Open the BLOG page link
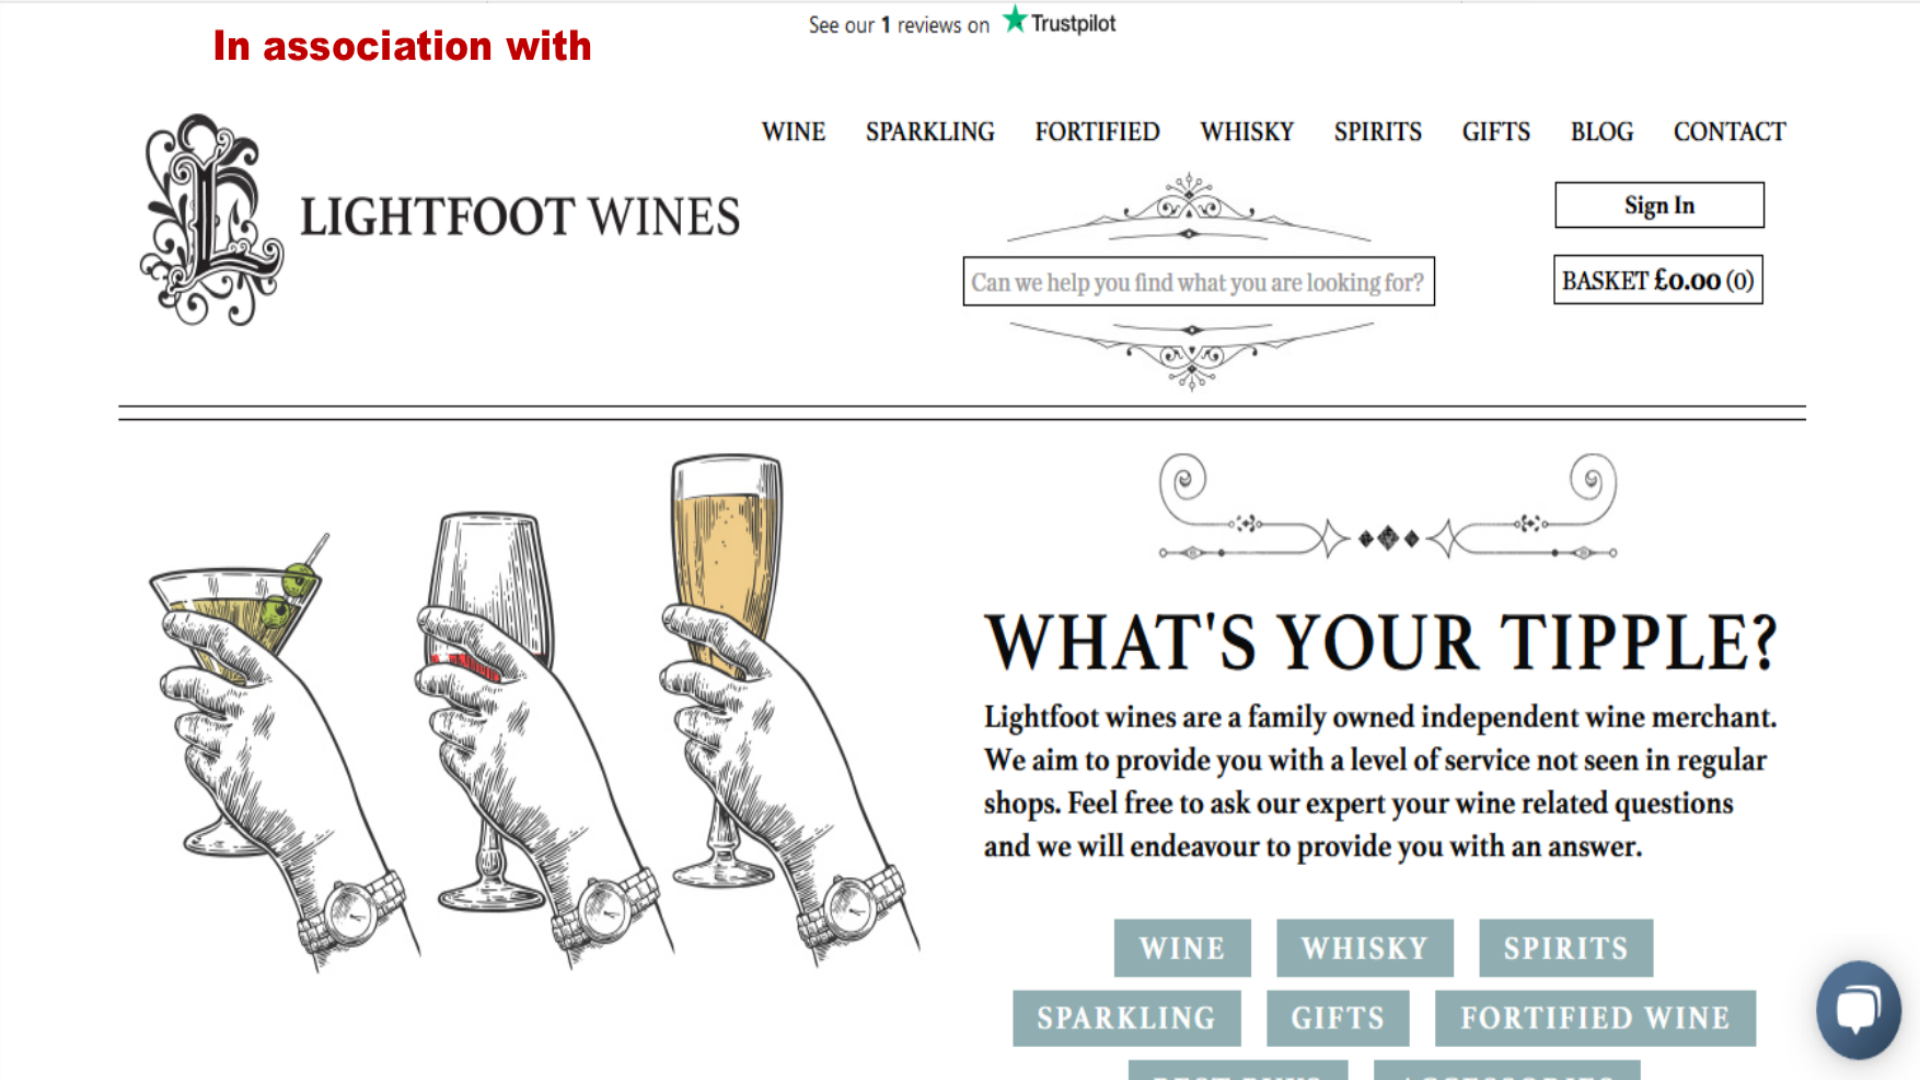The width and height of the screenshot is (1920, 1080). click(1601, 132)
